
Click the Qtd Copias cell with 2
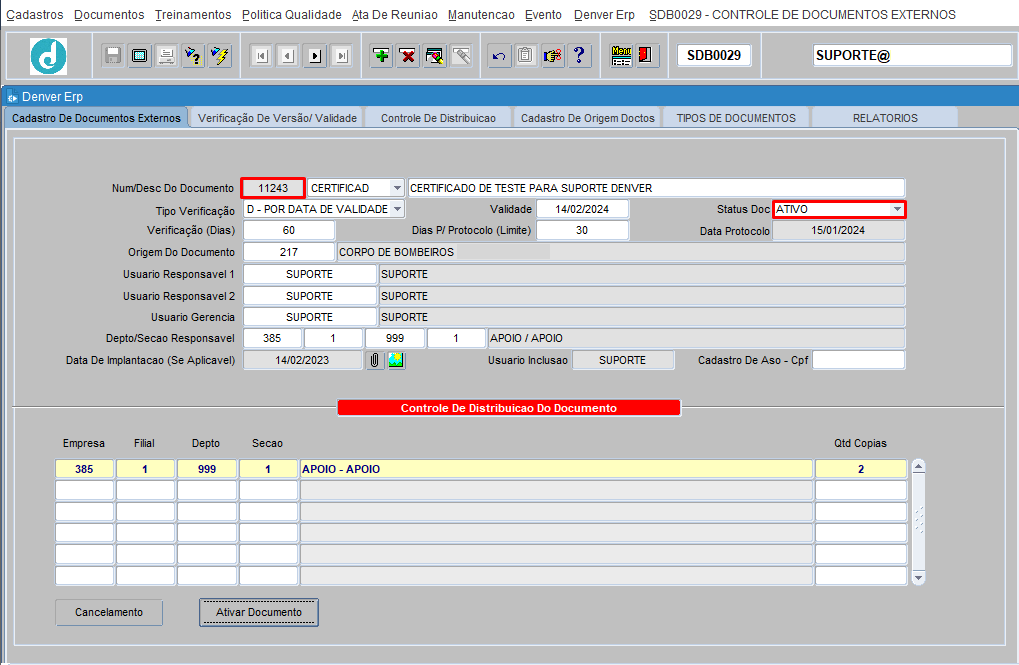(x=860, y=469)
